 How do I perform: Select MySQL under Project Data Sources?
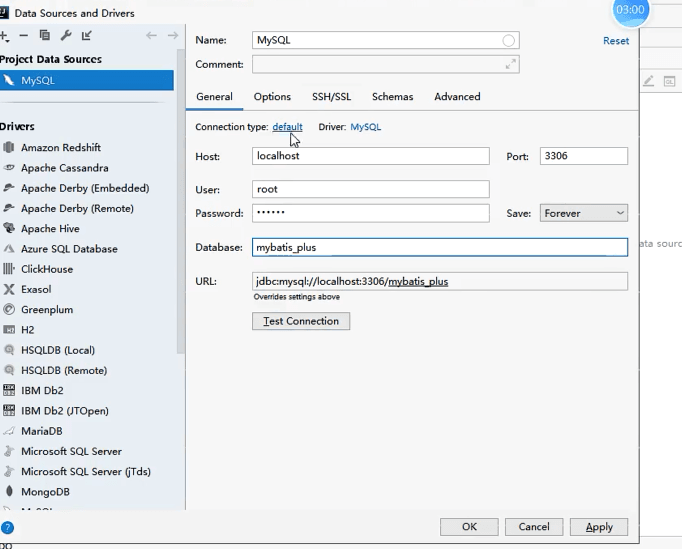[87, 80]
